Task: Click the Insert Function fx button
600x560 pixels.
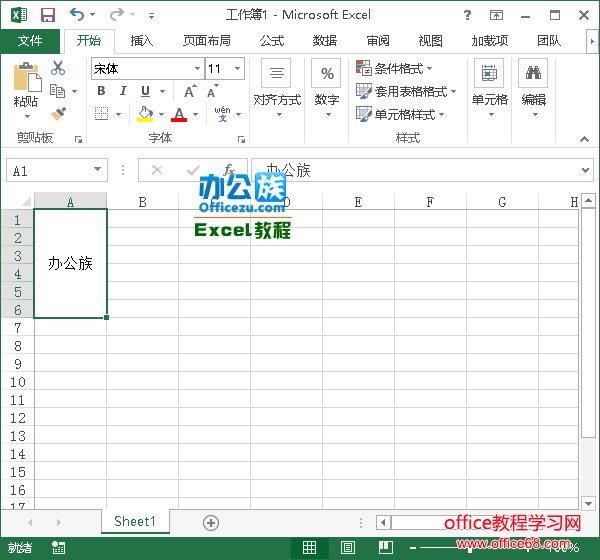Action: coord(229,170)
